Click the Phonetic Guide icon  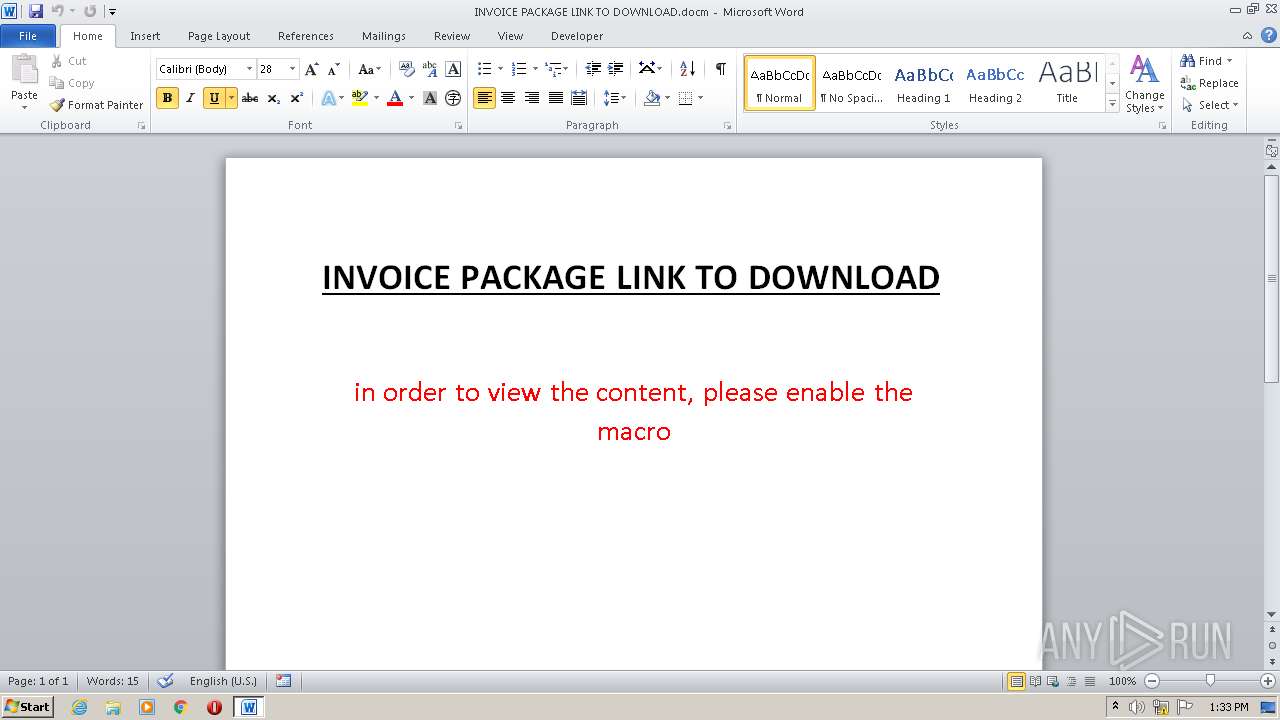[x=430, y=69]
